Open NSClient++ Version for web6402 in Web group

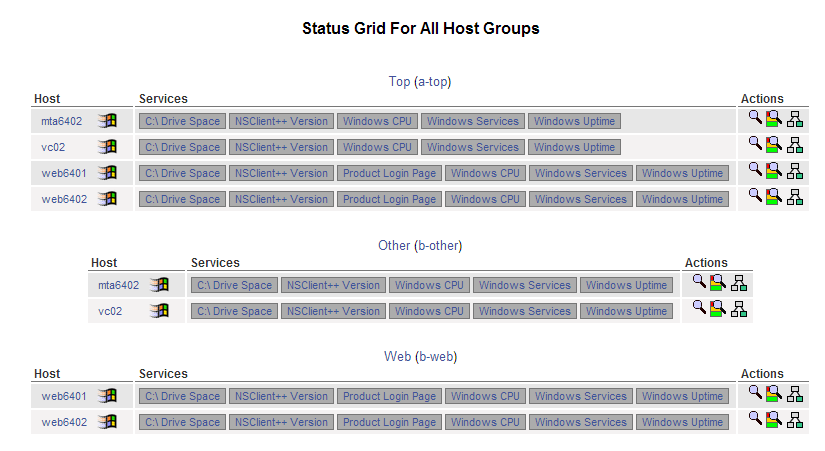click(x=281, y=422)
